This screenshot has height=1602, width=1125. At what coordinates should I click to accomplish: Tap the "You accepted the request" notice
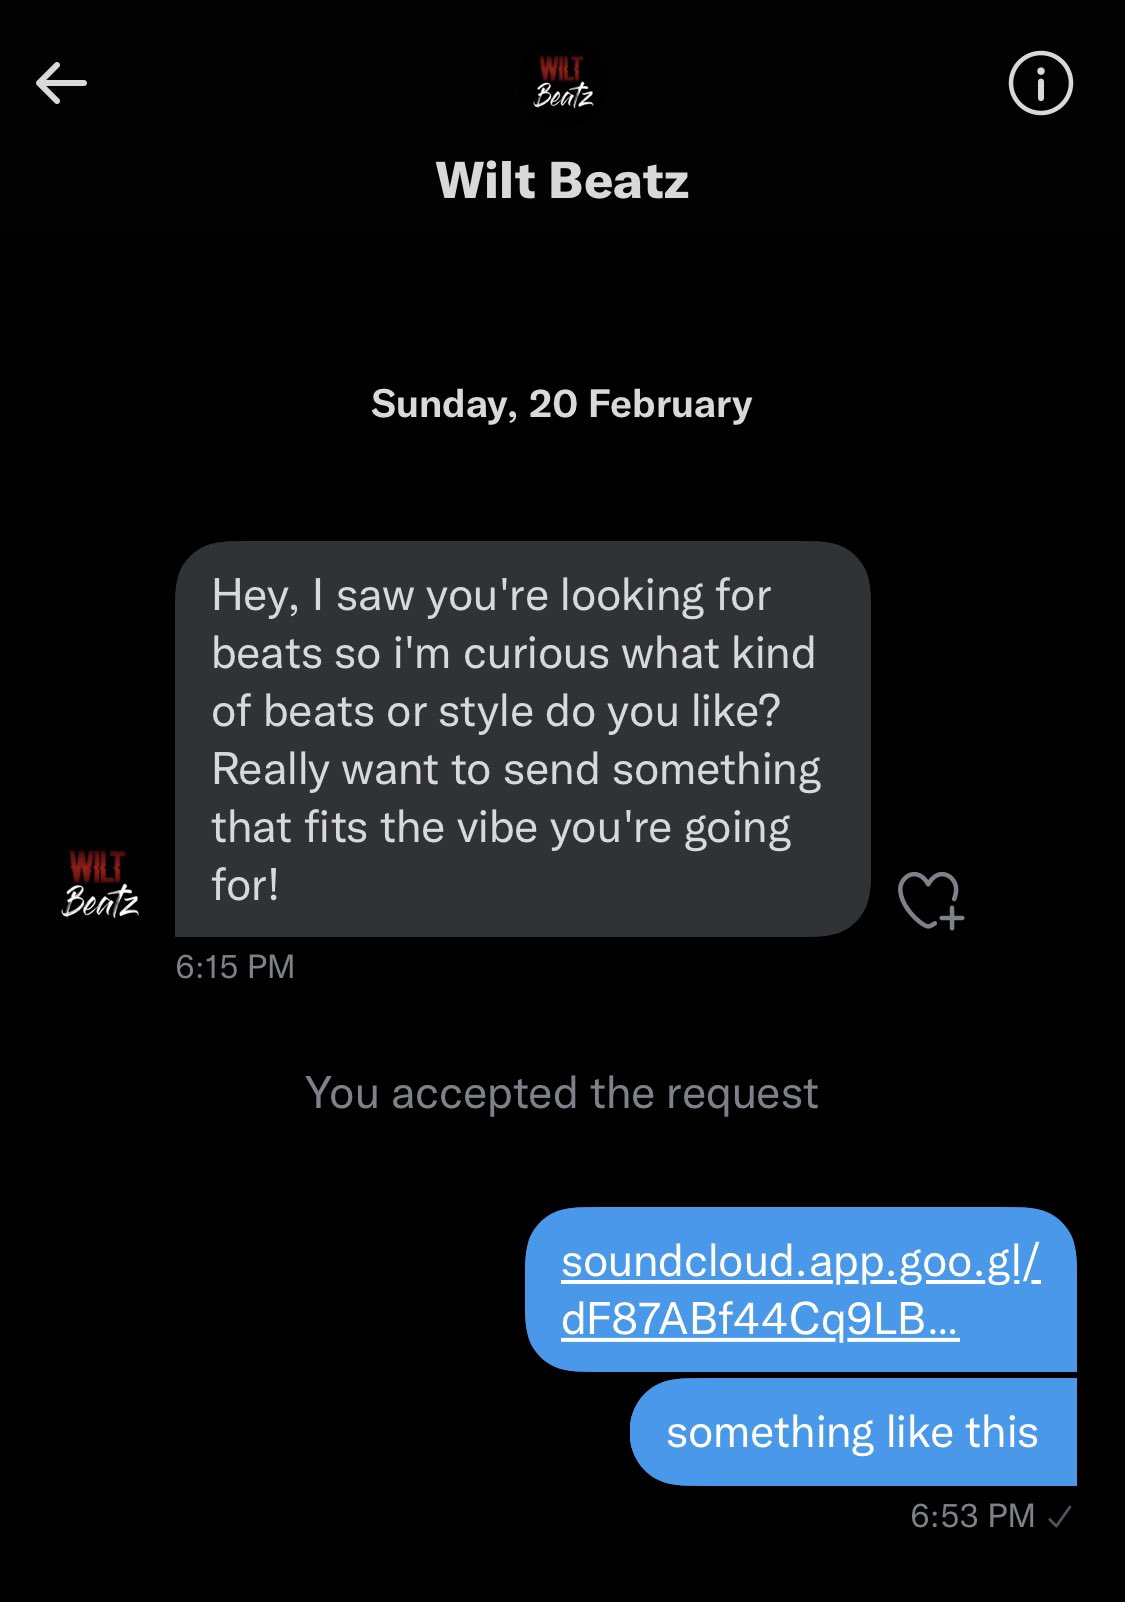tap(562, 1093)
